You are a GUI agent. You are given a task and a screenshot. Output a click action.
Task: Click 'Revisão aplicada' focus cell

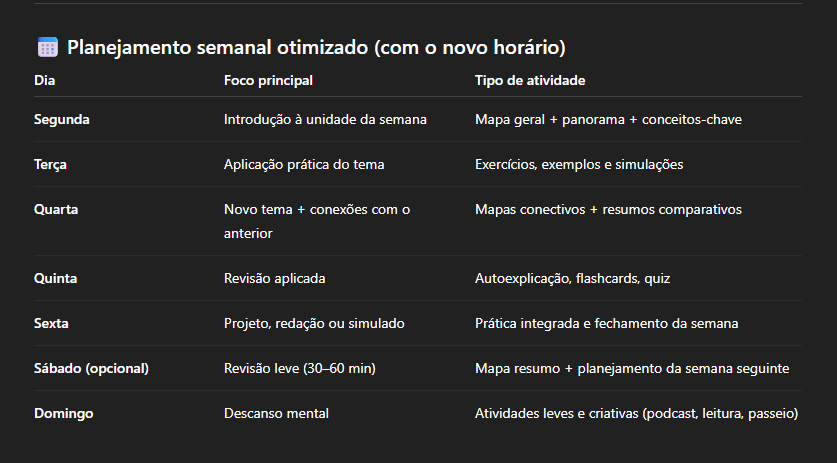274,278
